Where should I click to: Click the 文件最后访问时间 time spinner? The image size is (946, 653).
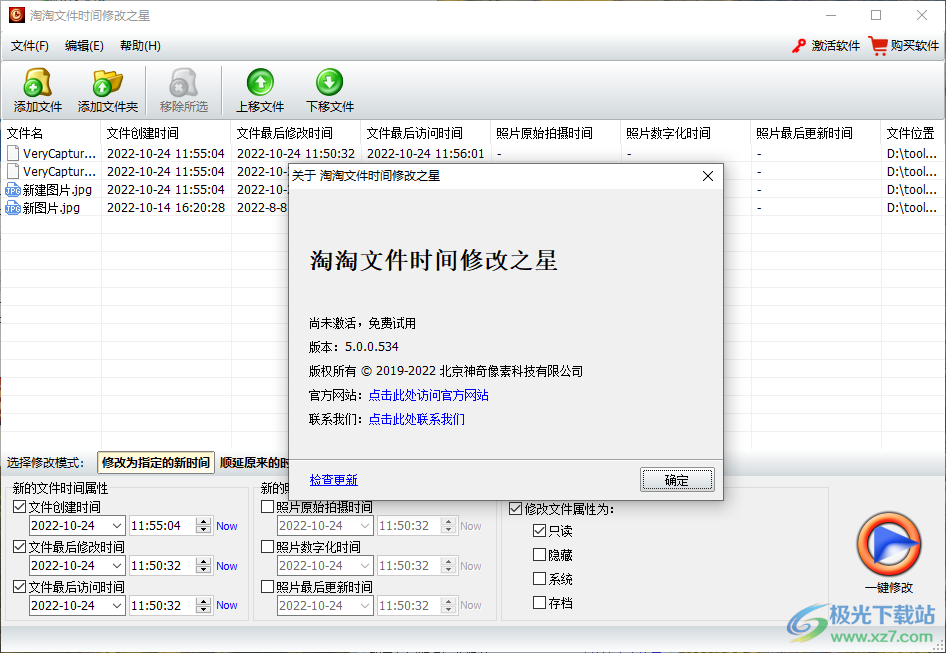tap(204, 605)
